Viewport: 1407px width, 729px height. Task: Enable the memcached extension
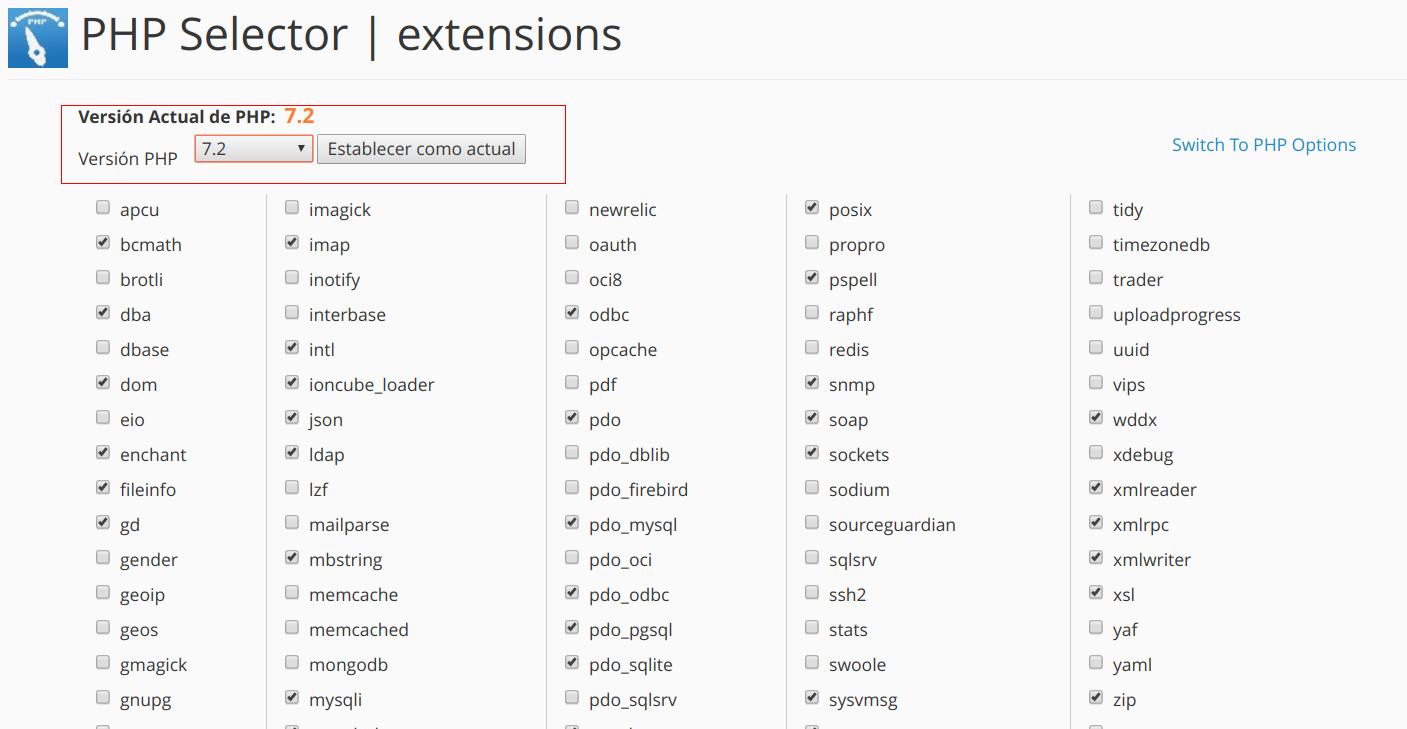click(x=291, y=627)
